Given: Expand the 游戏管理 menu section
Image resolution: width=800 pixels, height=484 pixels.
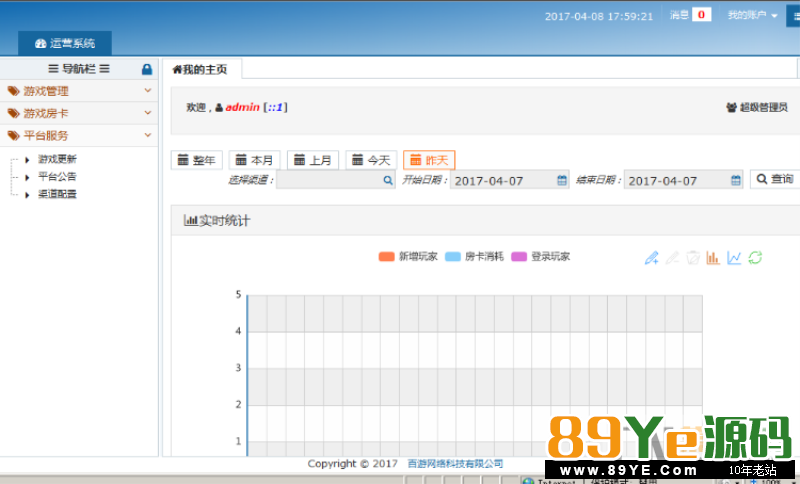Looking at the screenshot, I should 79,91.
